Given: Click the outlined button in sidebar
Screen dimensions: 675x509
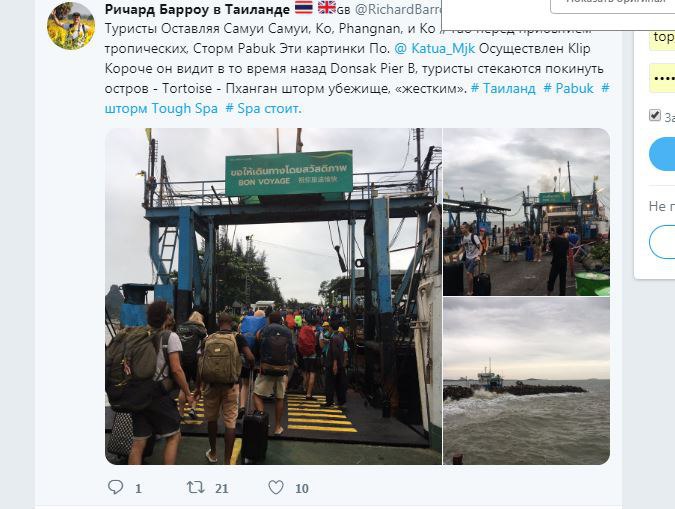Looking at the screenshot, I should click(662, 242).
